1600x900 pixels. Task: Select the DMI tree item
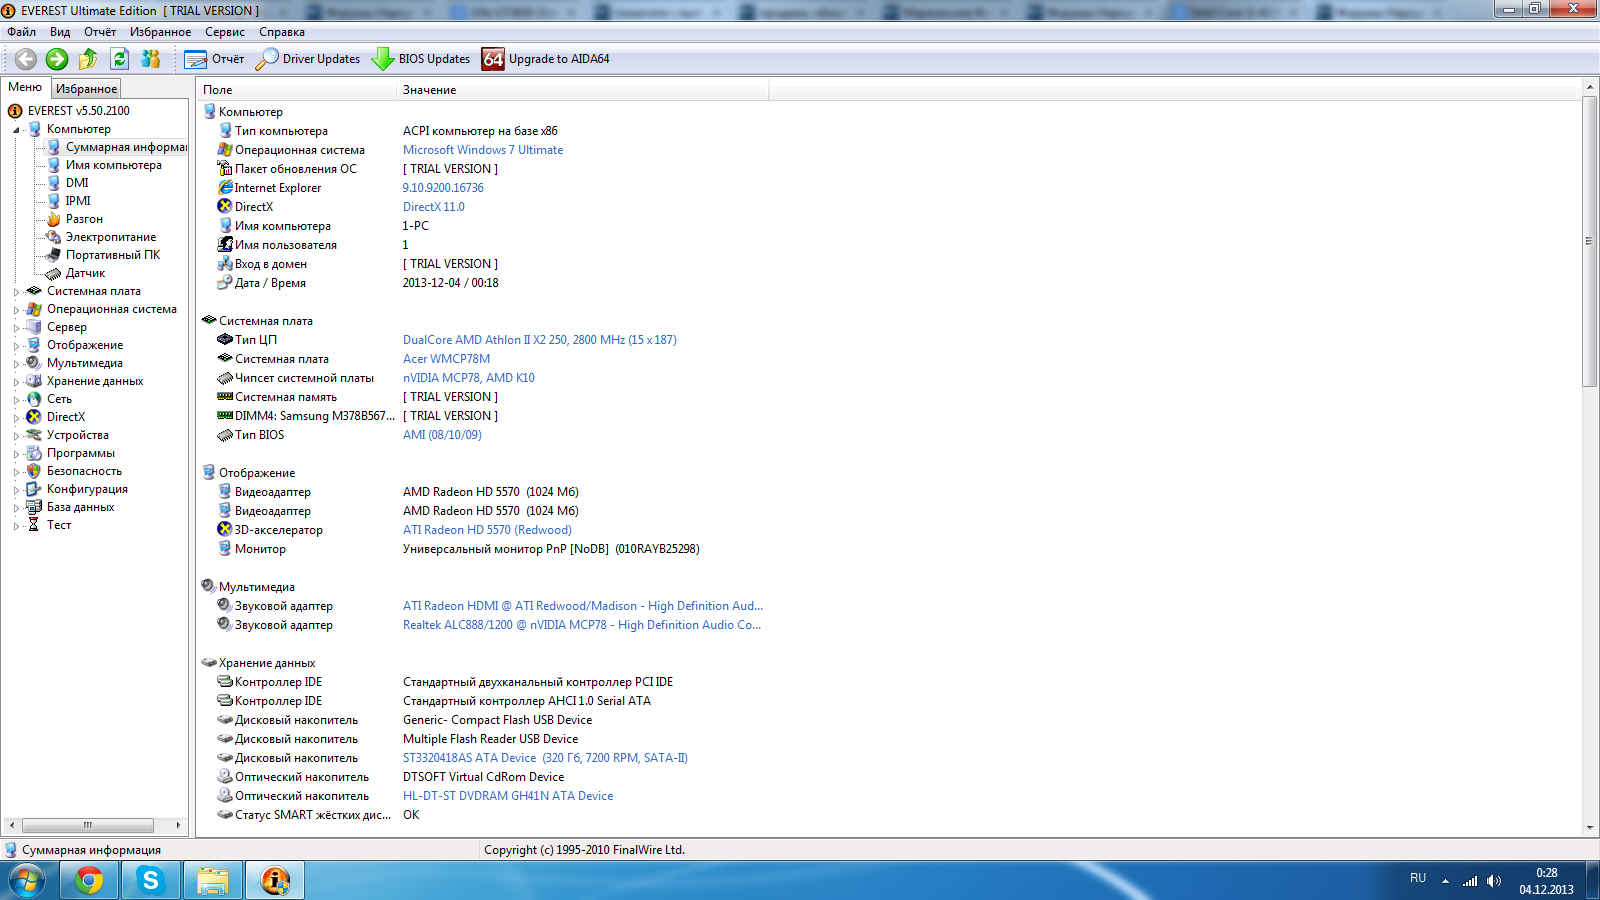tap(77, 183)
